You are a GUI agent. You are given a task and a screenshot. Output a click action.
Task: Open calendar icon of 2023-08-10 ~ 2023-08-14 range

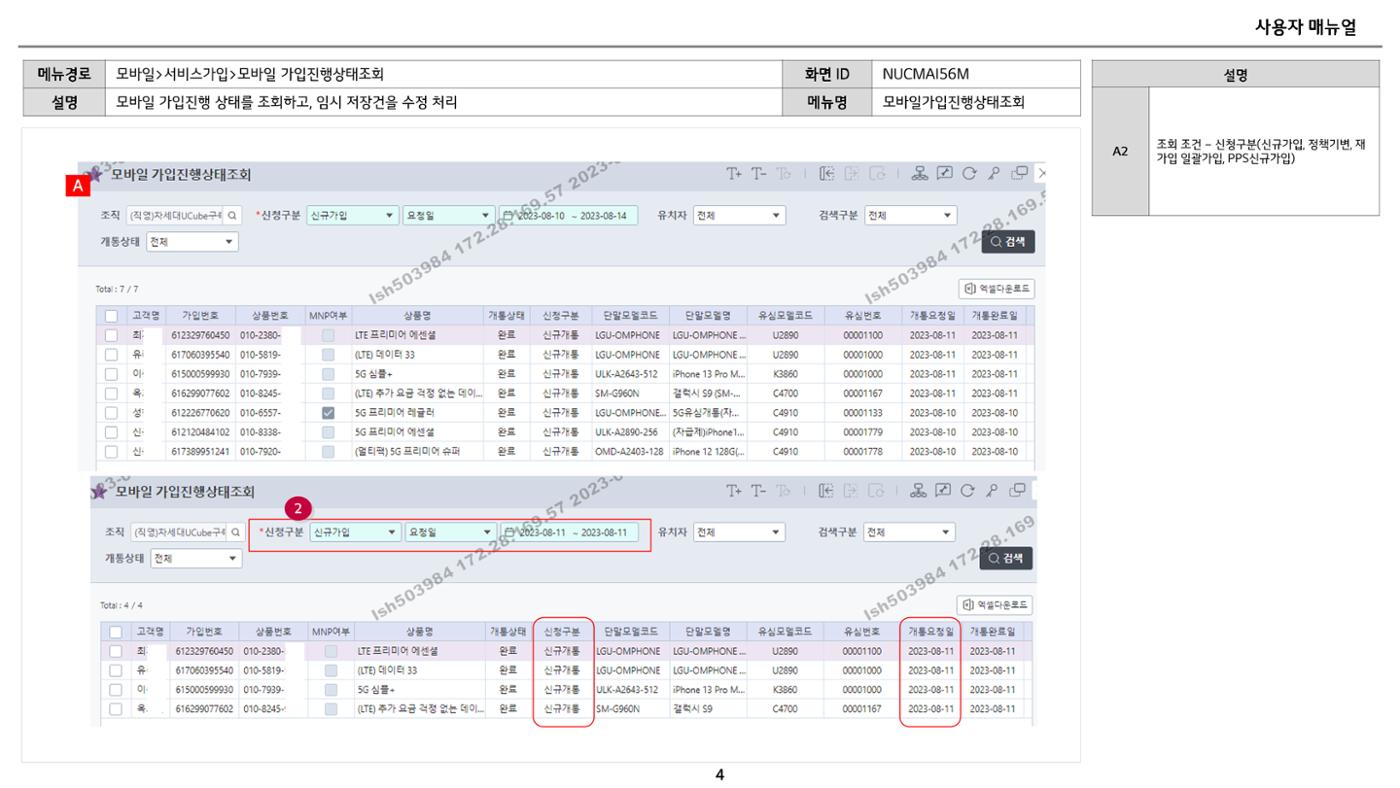tap(510, 215)
